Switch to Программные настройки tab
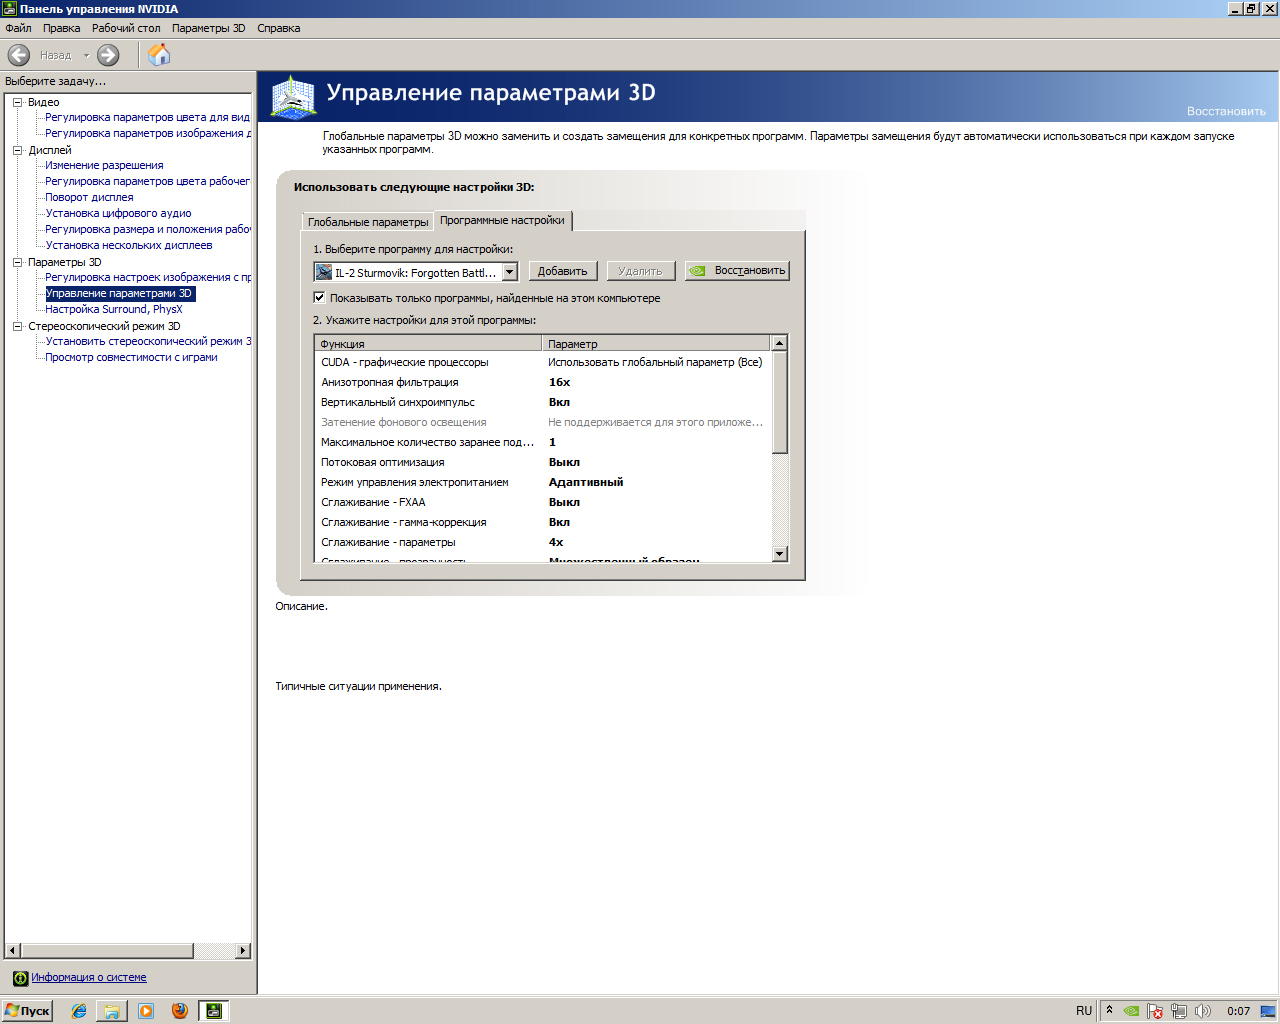 tap(502, 220)
